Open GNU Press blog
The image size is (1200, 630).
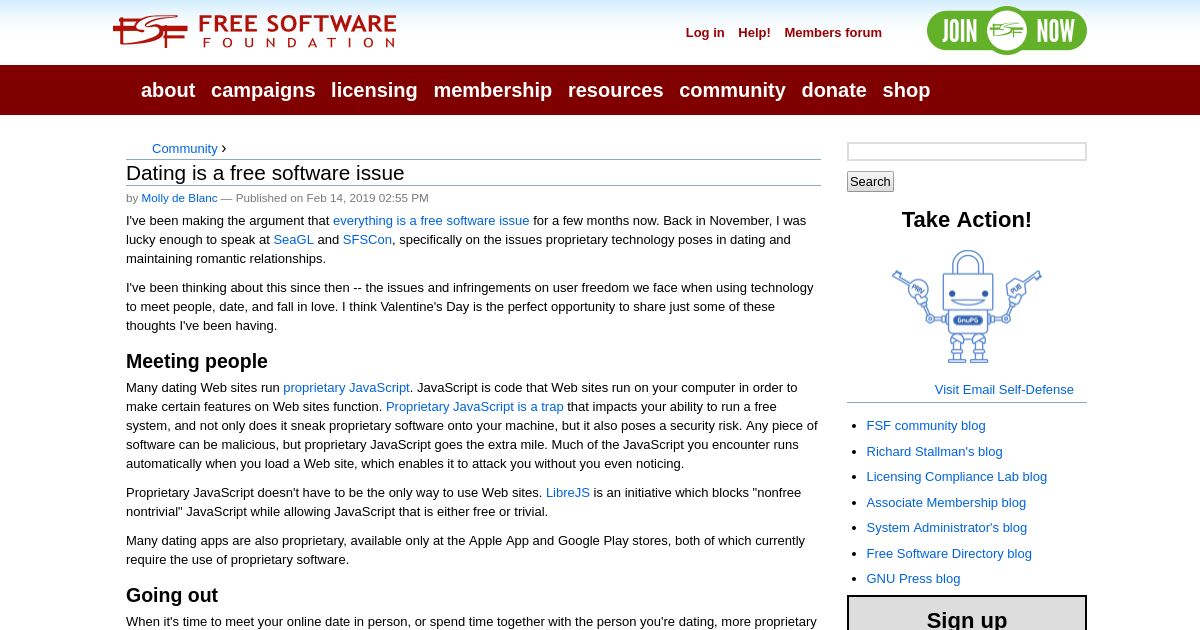913,579
